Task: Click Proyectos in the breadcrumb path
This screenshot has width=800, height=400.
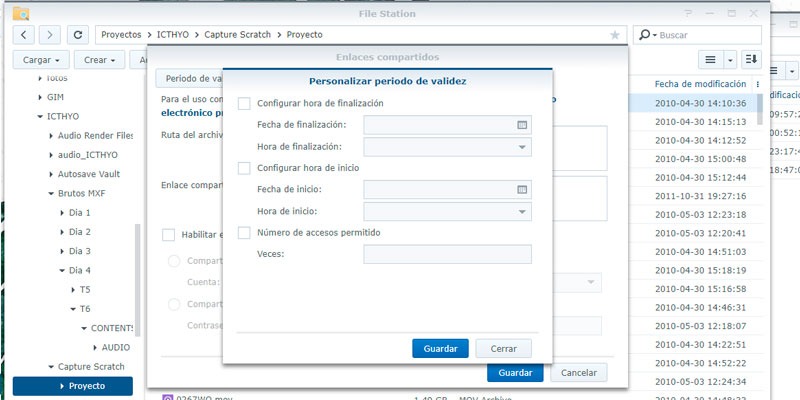Action: 121,35
